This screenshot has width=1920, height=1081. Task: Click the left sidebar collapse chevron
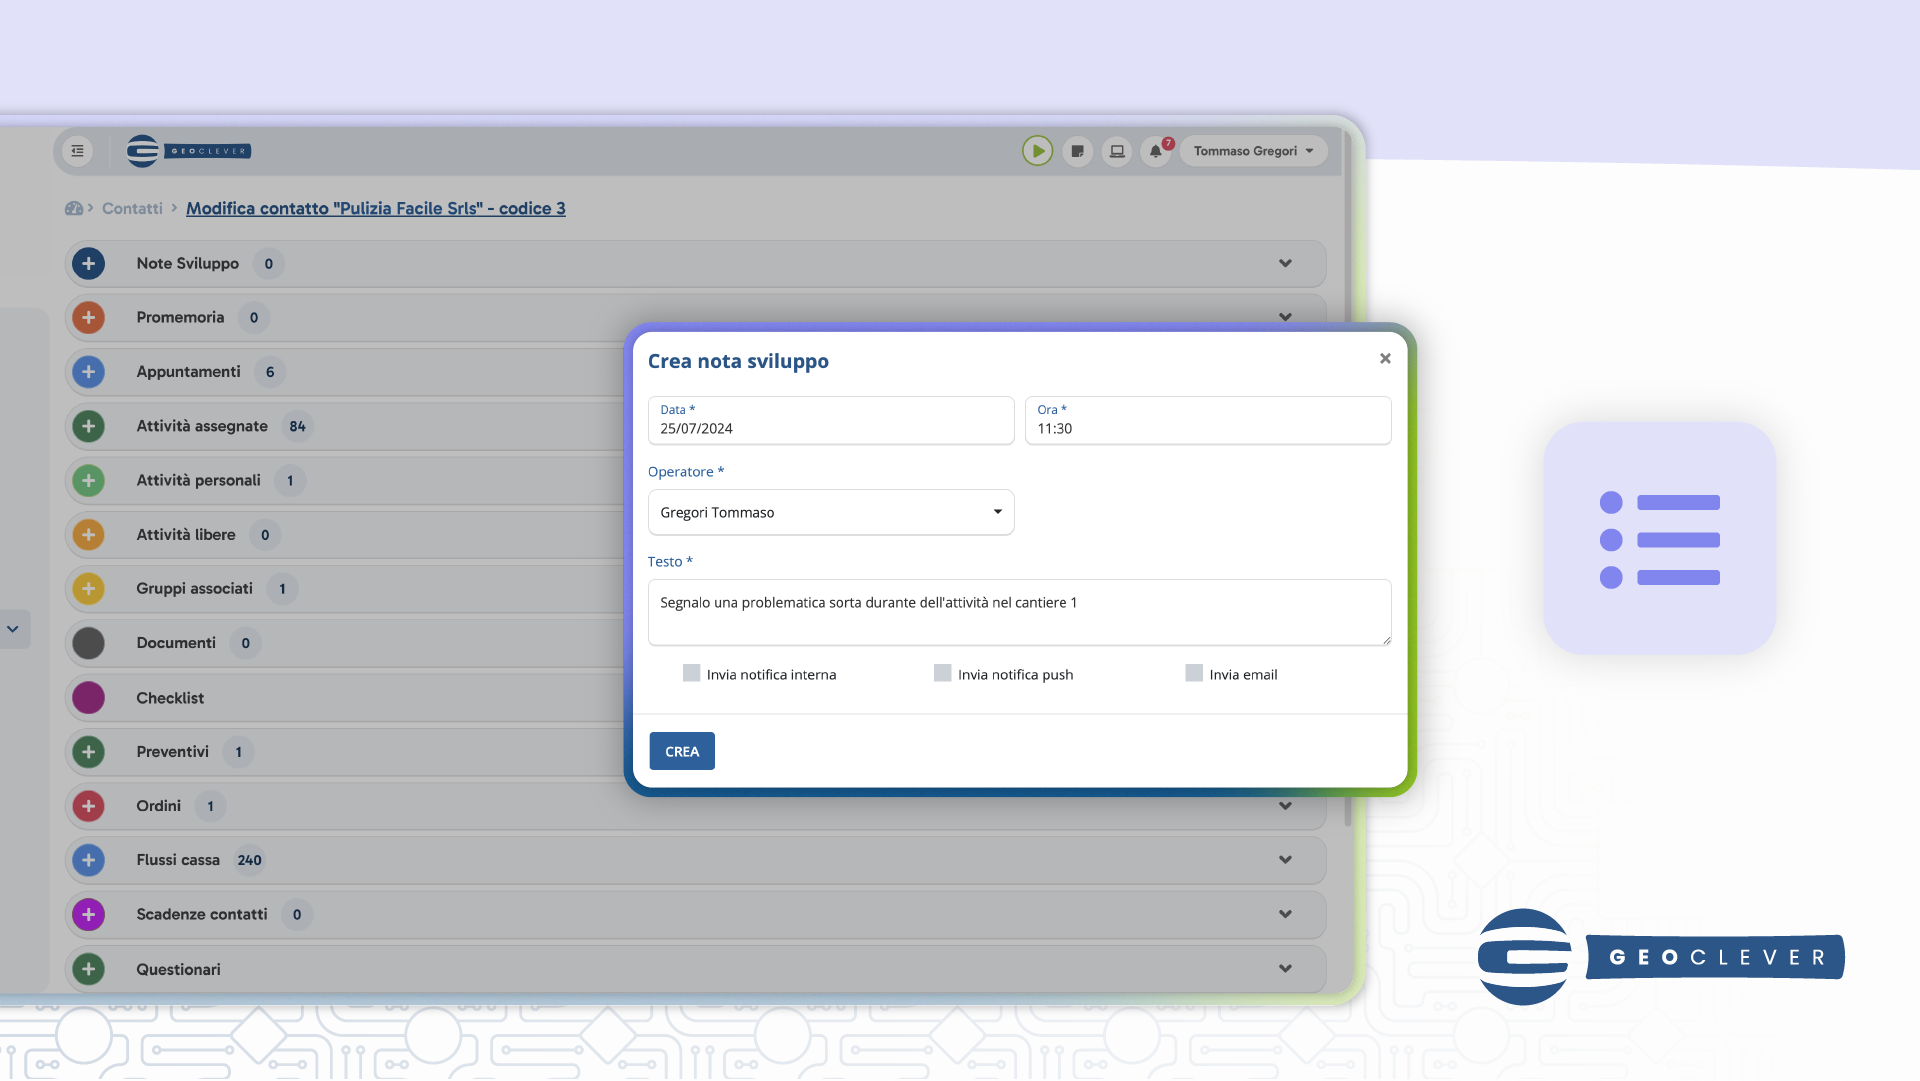click(13, 629)
